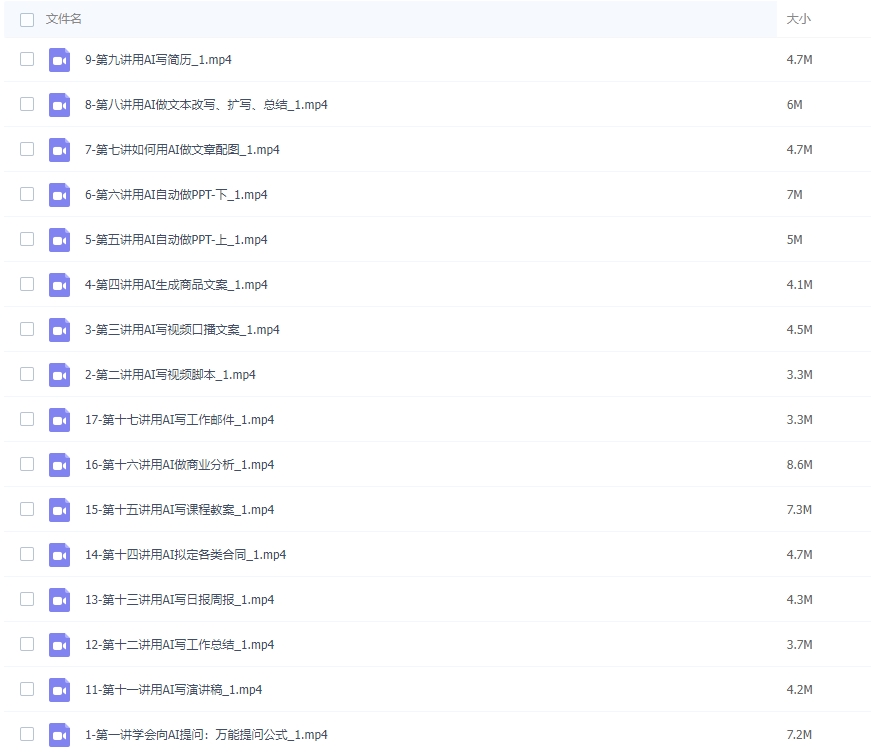Select the video icon for 7-第七讲如何用AI做文章配图_1.mp4

point(59,149)
